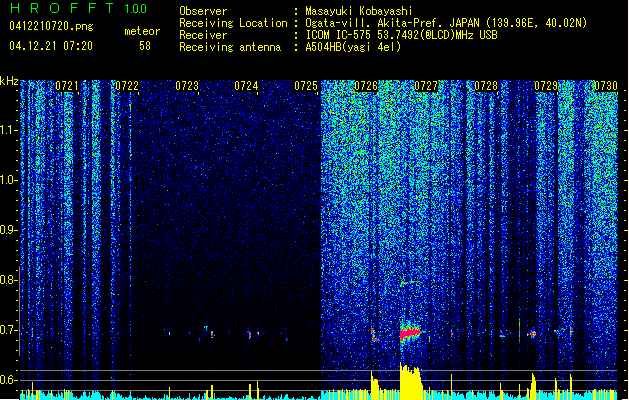
Task: Click the Receiving Location label
Action: [x=233, y=23]
